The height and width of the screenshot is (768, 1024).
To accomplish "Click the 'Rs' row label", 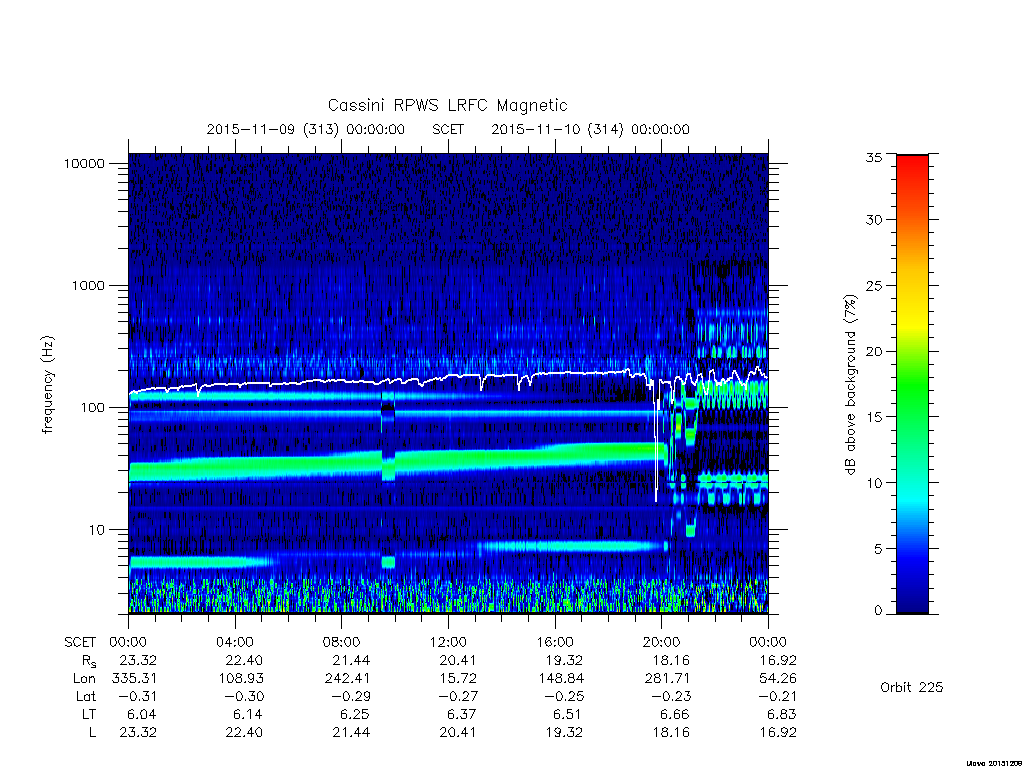I will [x=89, y=662].
